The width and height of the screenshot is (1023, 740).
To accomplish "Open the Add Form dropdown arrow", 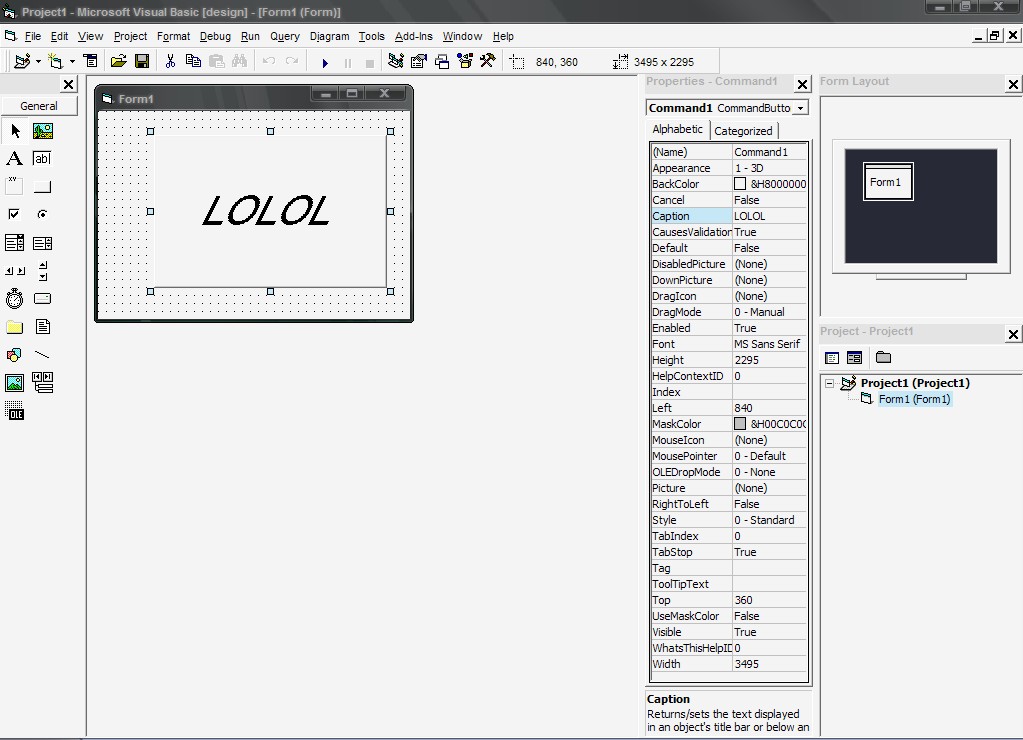I will 72,61.
